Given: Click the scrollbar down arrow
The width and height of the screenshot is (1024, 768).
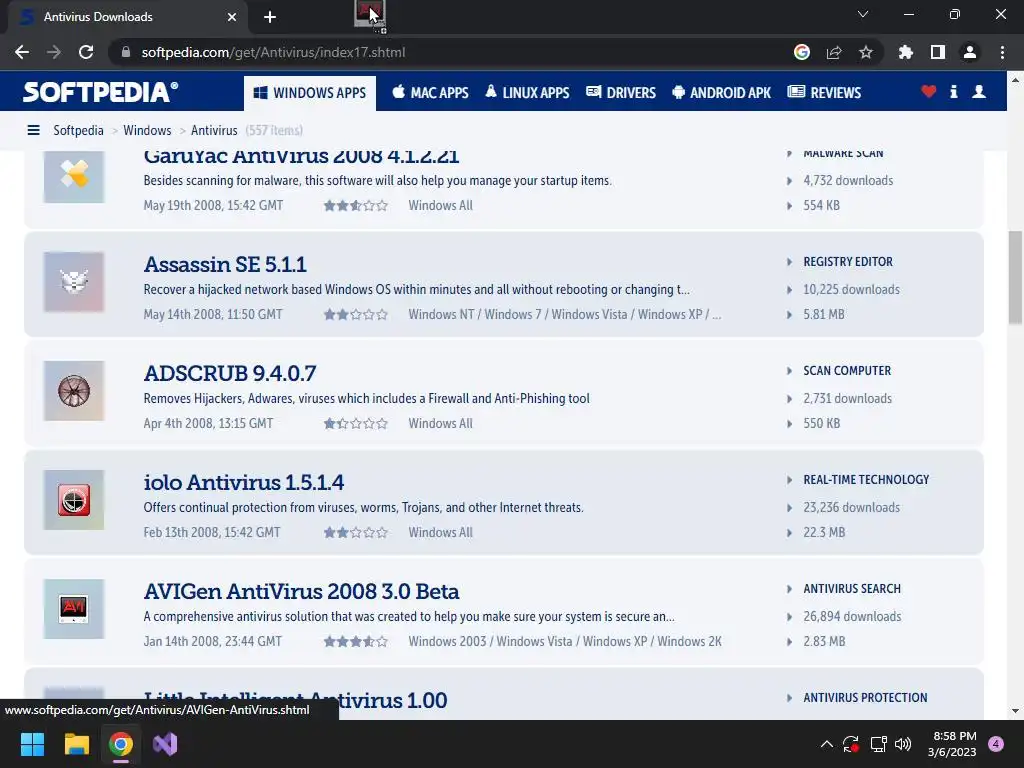Looking at the screenshot, I should (1014, 711).
